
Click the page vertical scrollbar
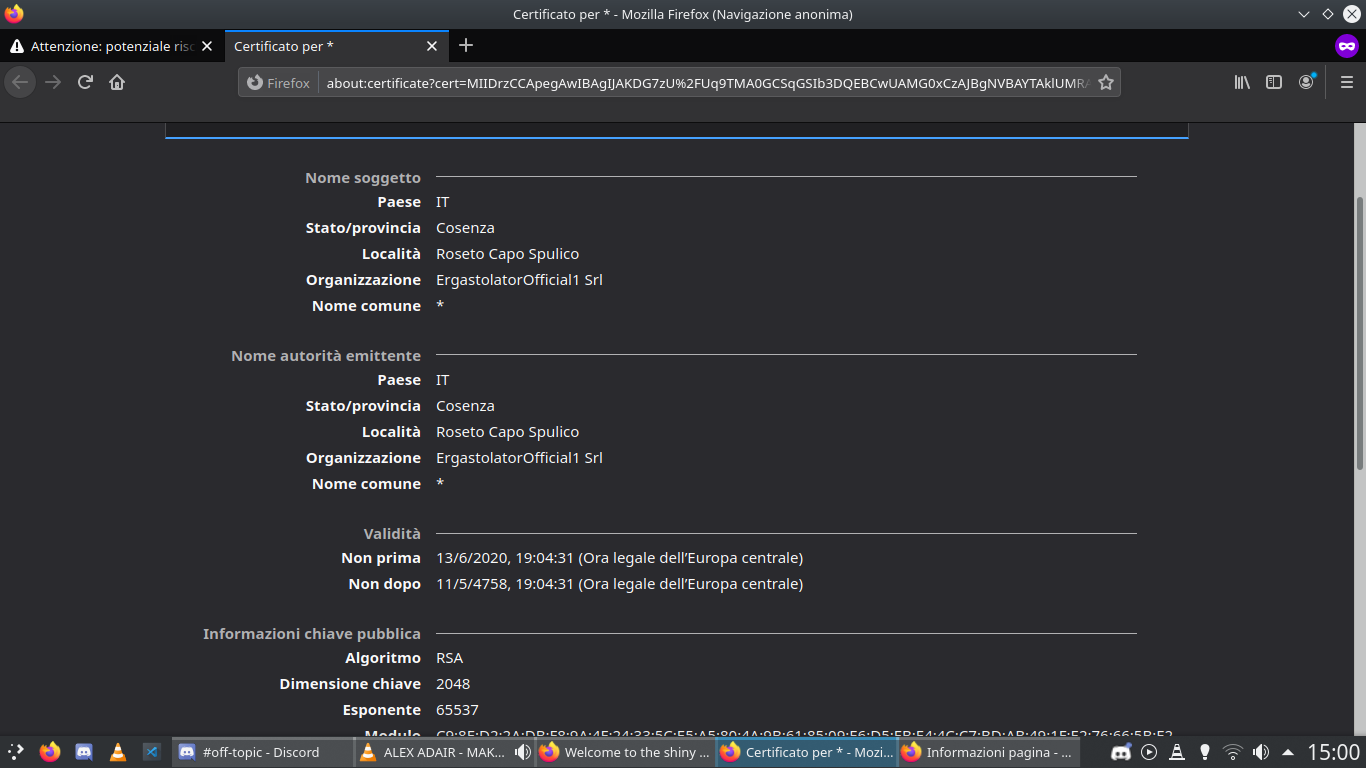pos(1359,333)
